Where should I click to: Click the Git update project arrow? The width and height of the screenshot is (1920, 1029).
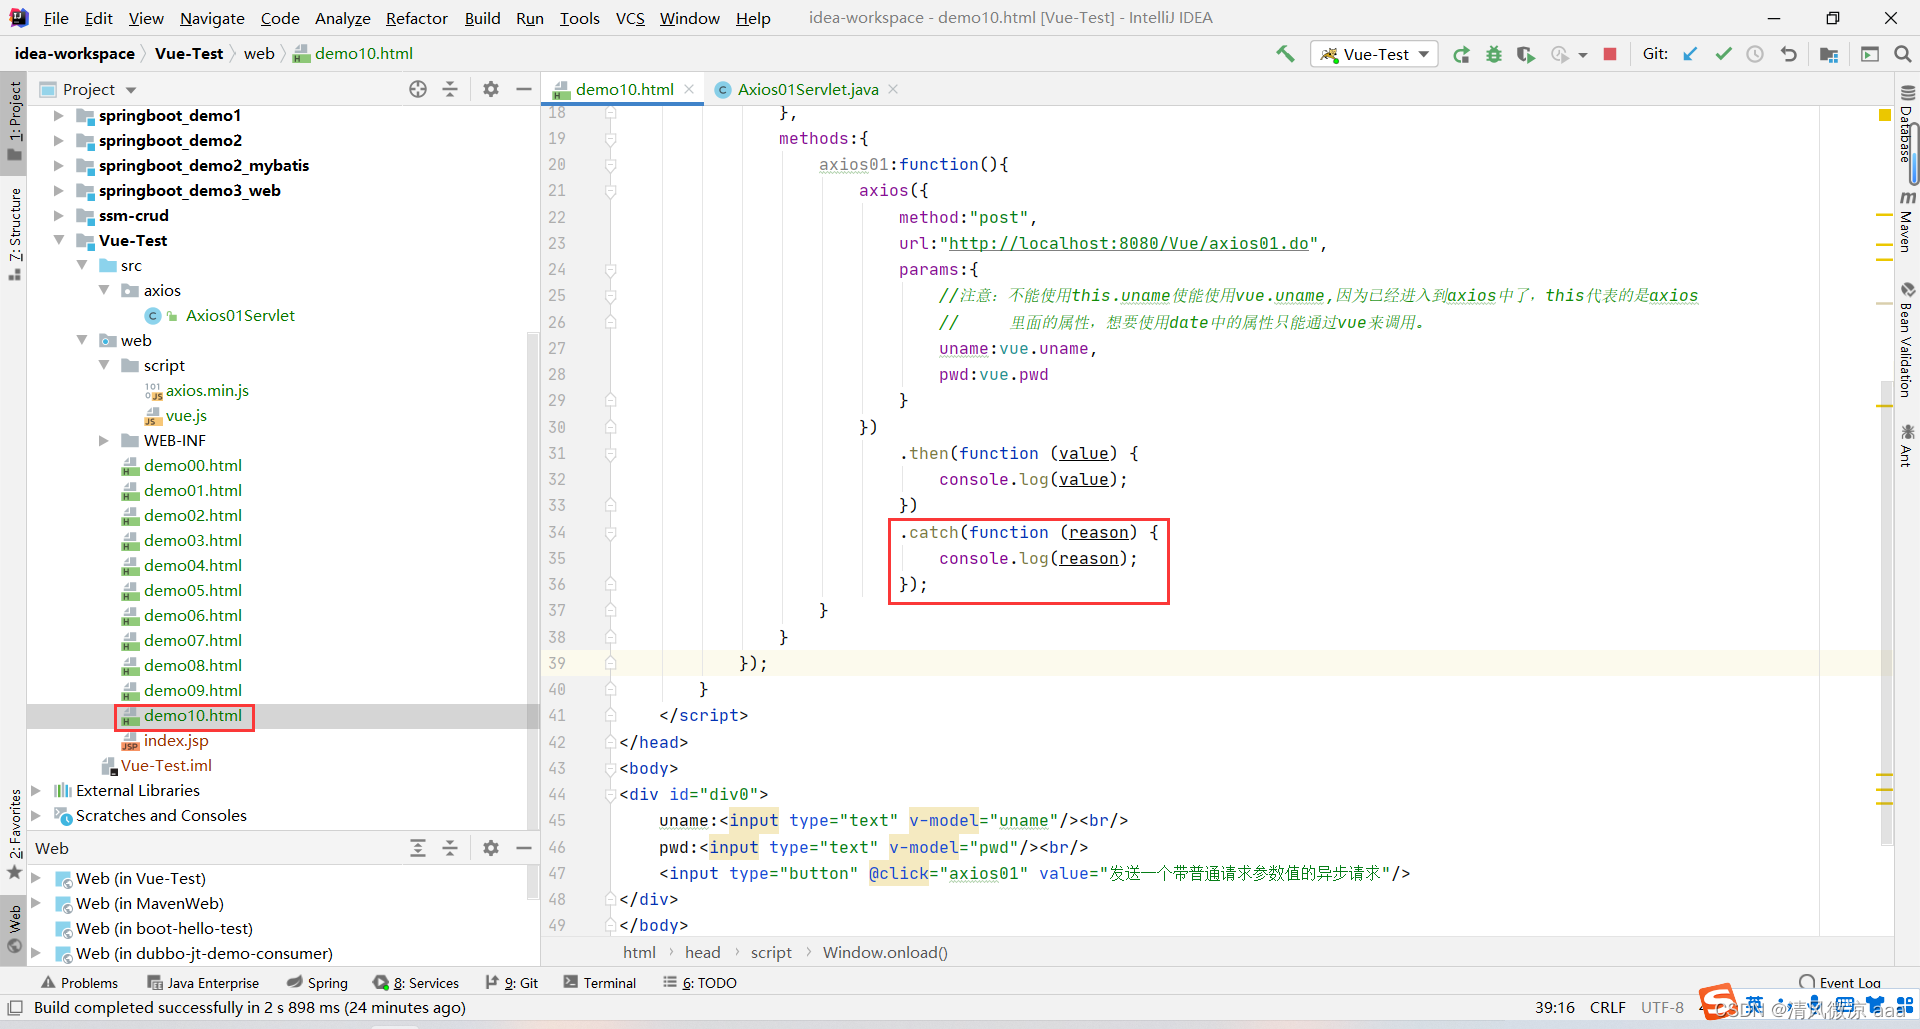pos(1690,54)
